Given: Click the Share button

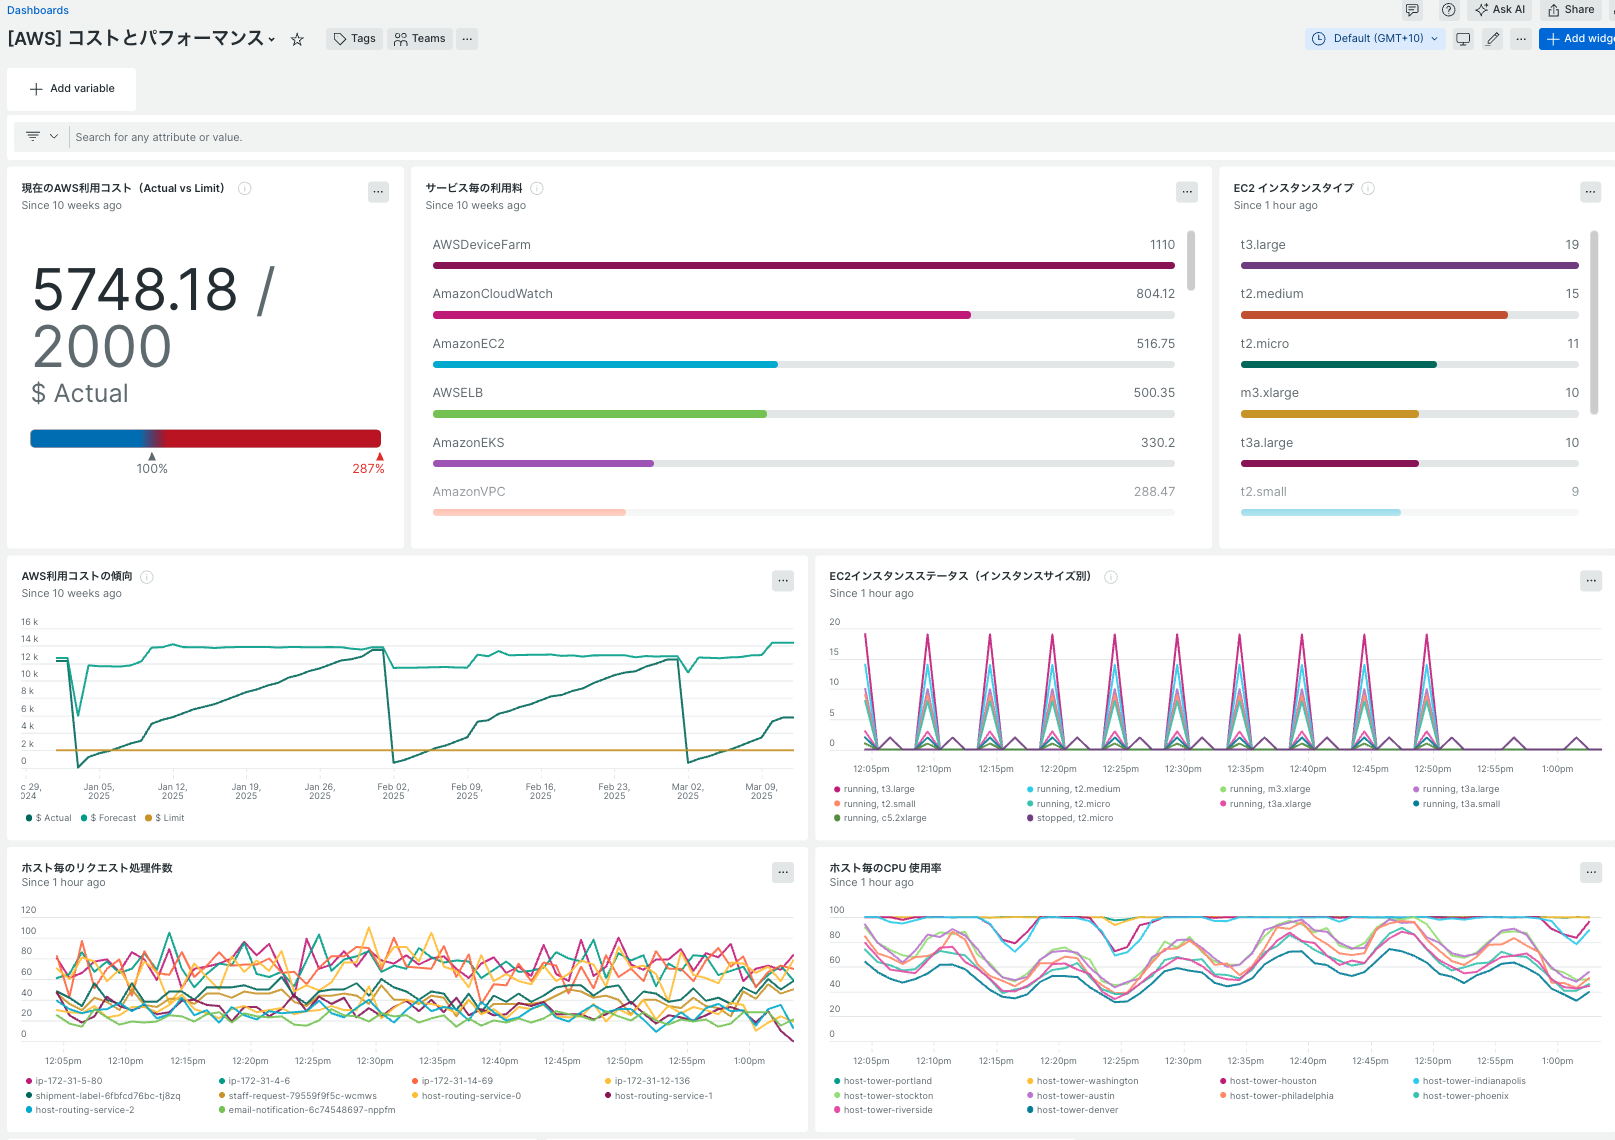Looking at the screenshot, I should [1571, 10].
